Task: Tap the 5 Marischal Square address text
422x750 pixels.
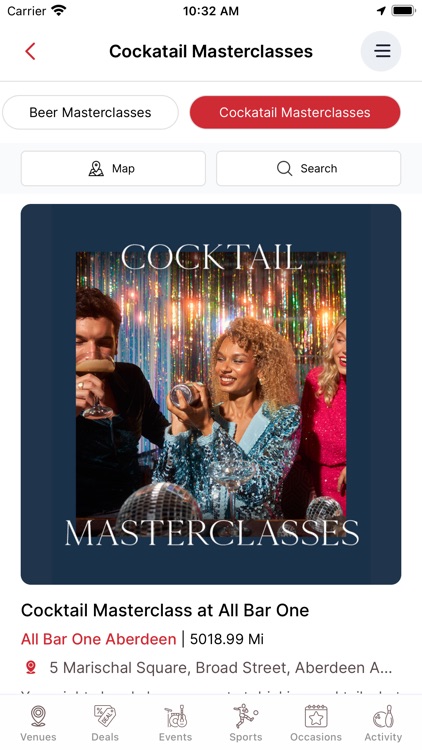Action: (221, 667)
